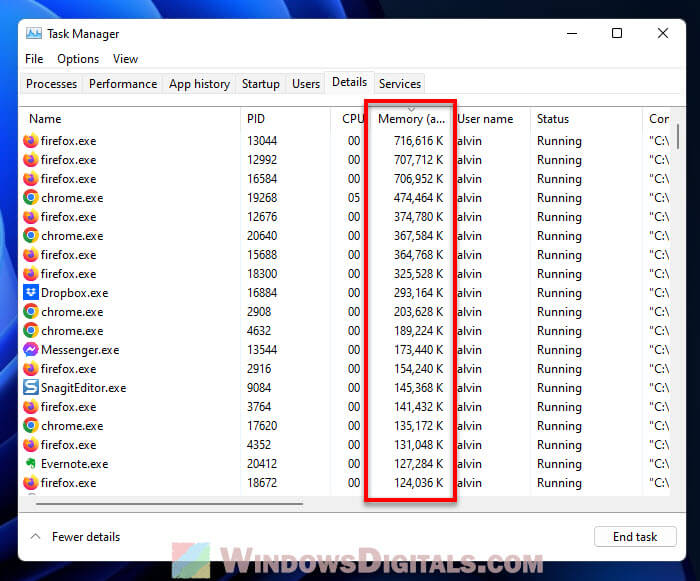Viewport: 700px width, 581px height.
Task: Click the memory value 124,036 K
Action: pos(418,483)
